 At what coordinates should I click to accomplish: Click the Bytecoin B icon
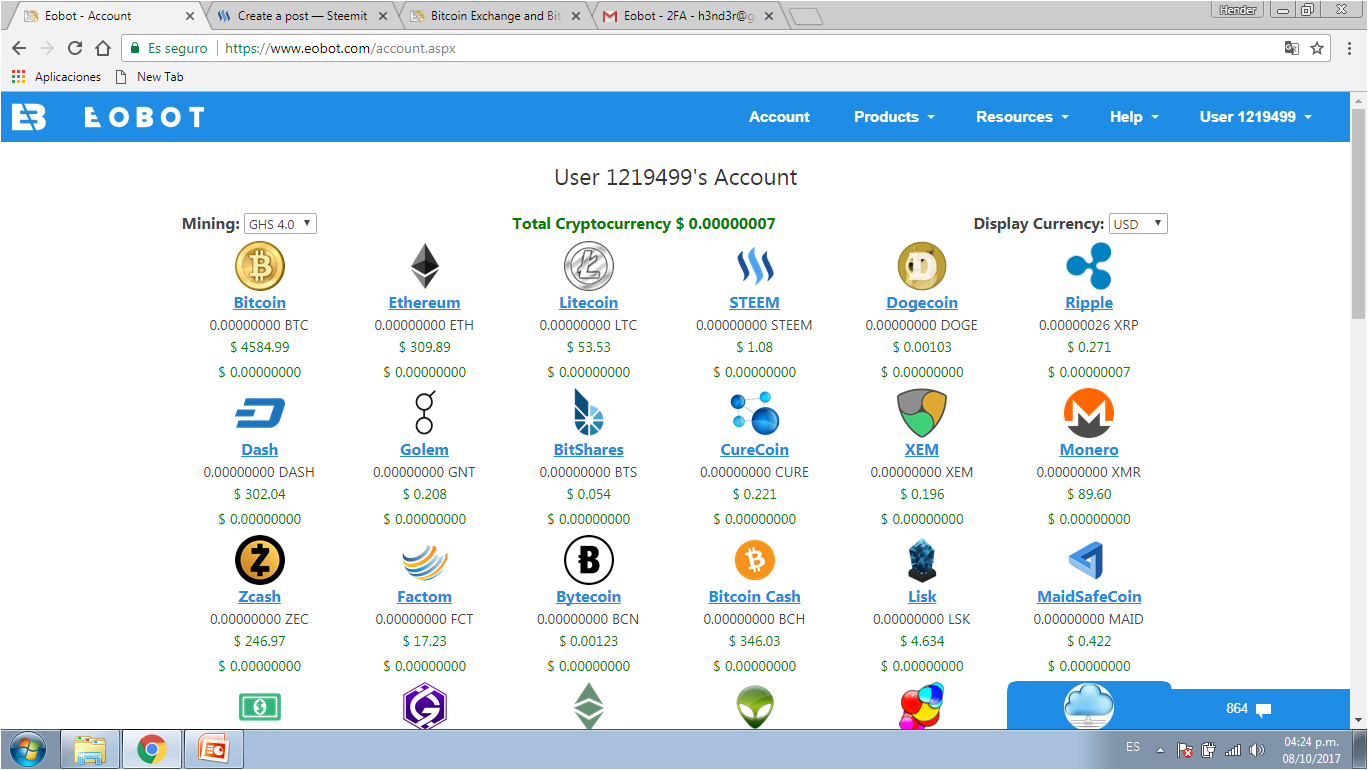589,560
